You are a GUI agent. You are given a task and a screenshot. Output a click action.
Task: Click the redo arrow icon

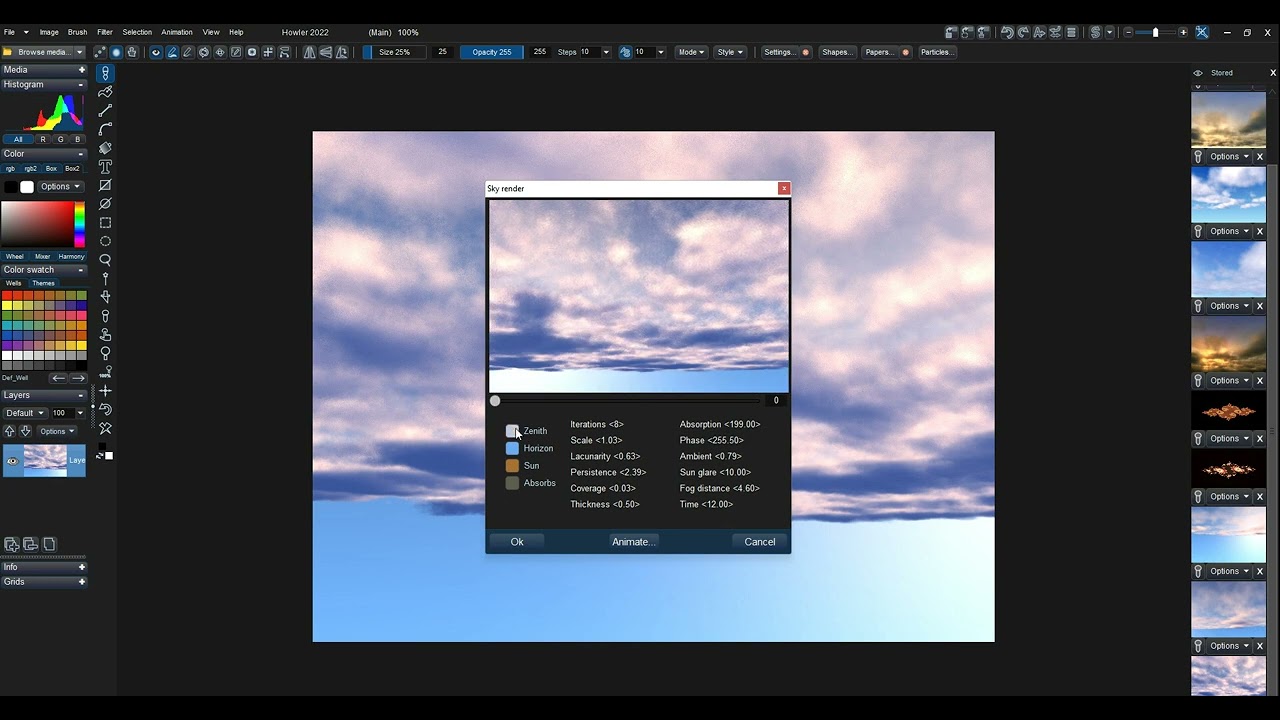tap(1023, 32)
